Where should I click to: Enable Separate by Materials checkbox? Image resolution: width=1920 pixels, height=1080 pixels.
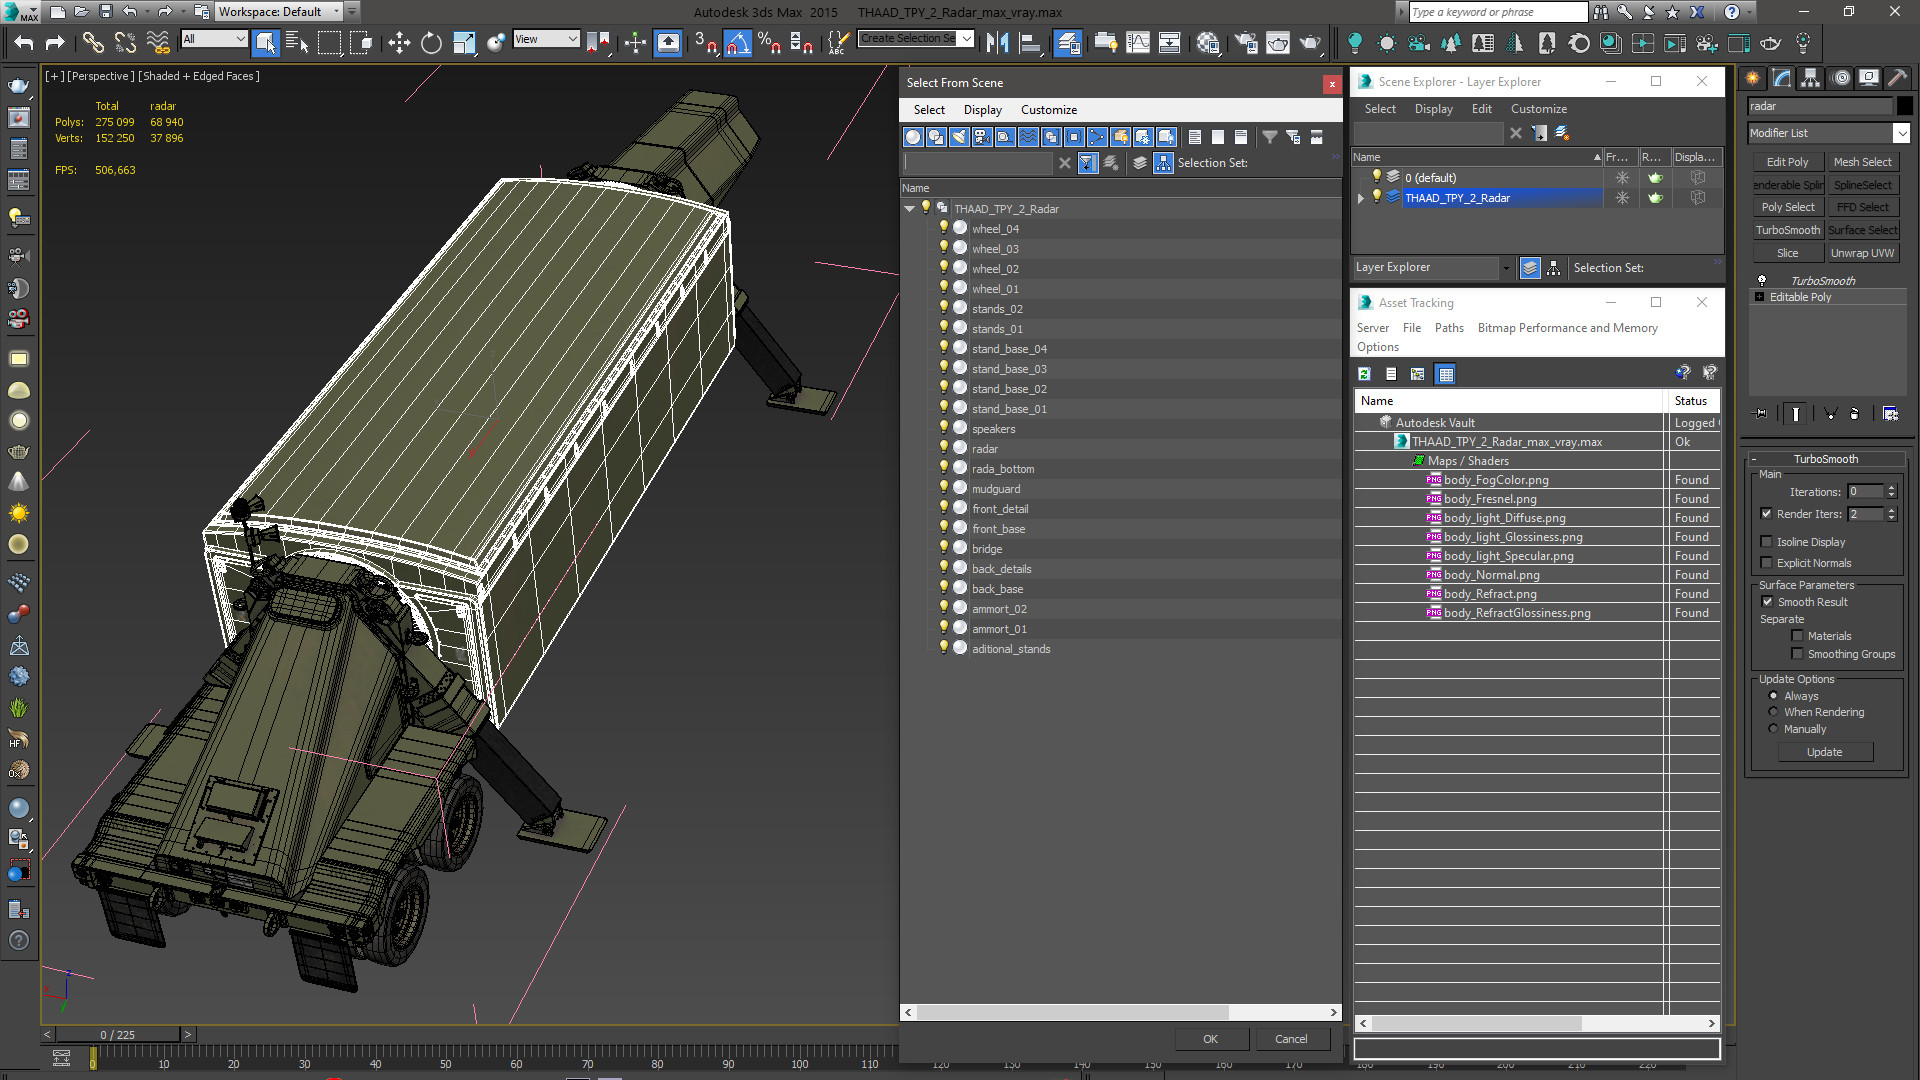coord(1797,636)
